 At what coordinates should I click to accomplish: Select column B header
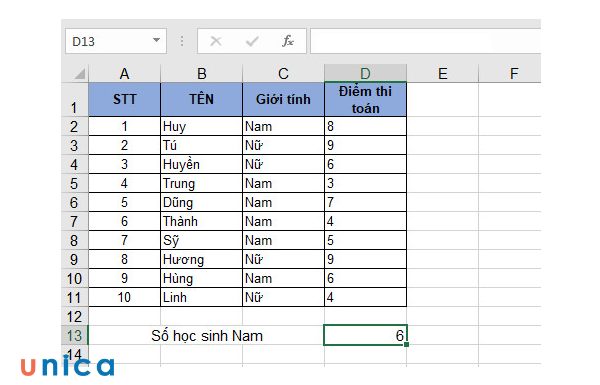[202, 73]
